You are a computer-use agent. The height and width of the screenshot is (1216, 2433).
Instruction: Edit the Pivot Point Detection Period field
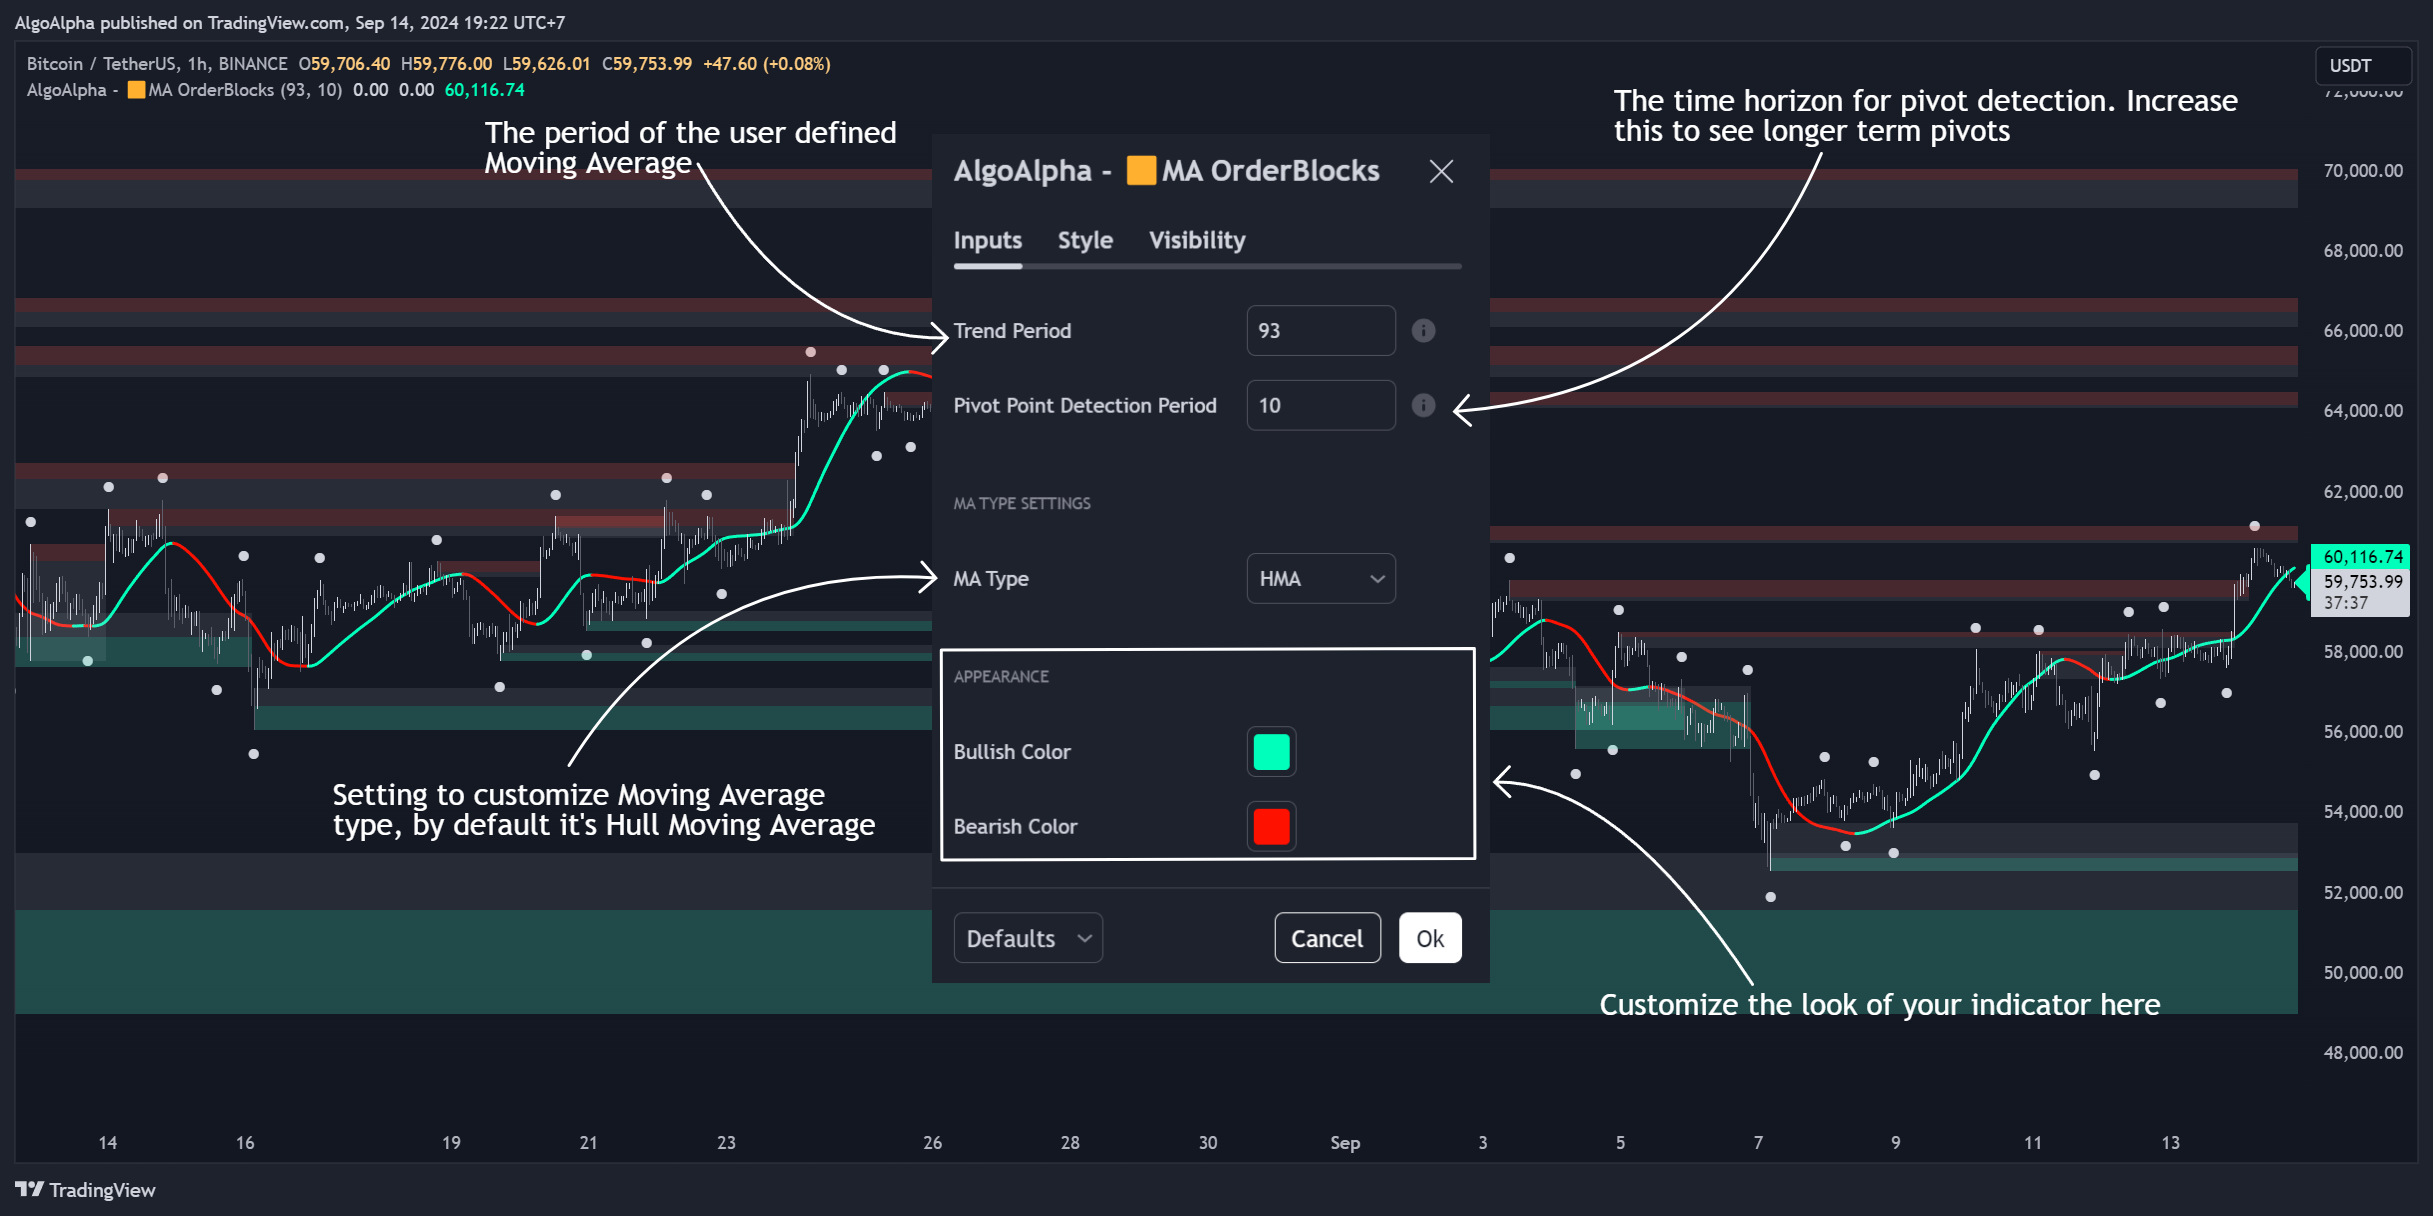[x=1319, y=405]
